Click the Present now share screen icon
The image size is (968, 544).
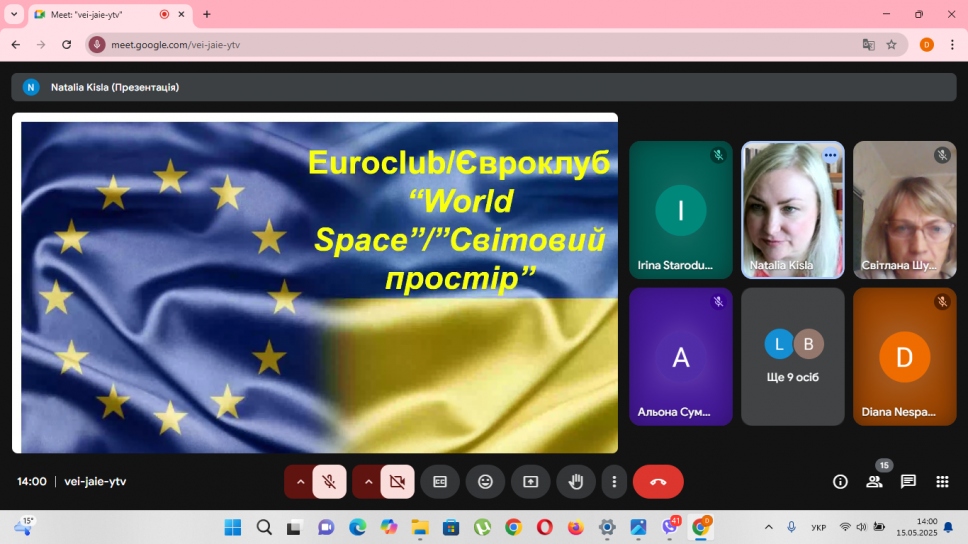530,482
